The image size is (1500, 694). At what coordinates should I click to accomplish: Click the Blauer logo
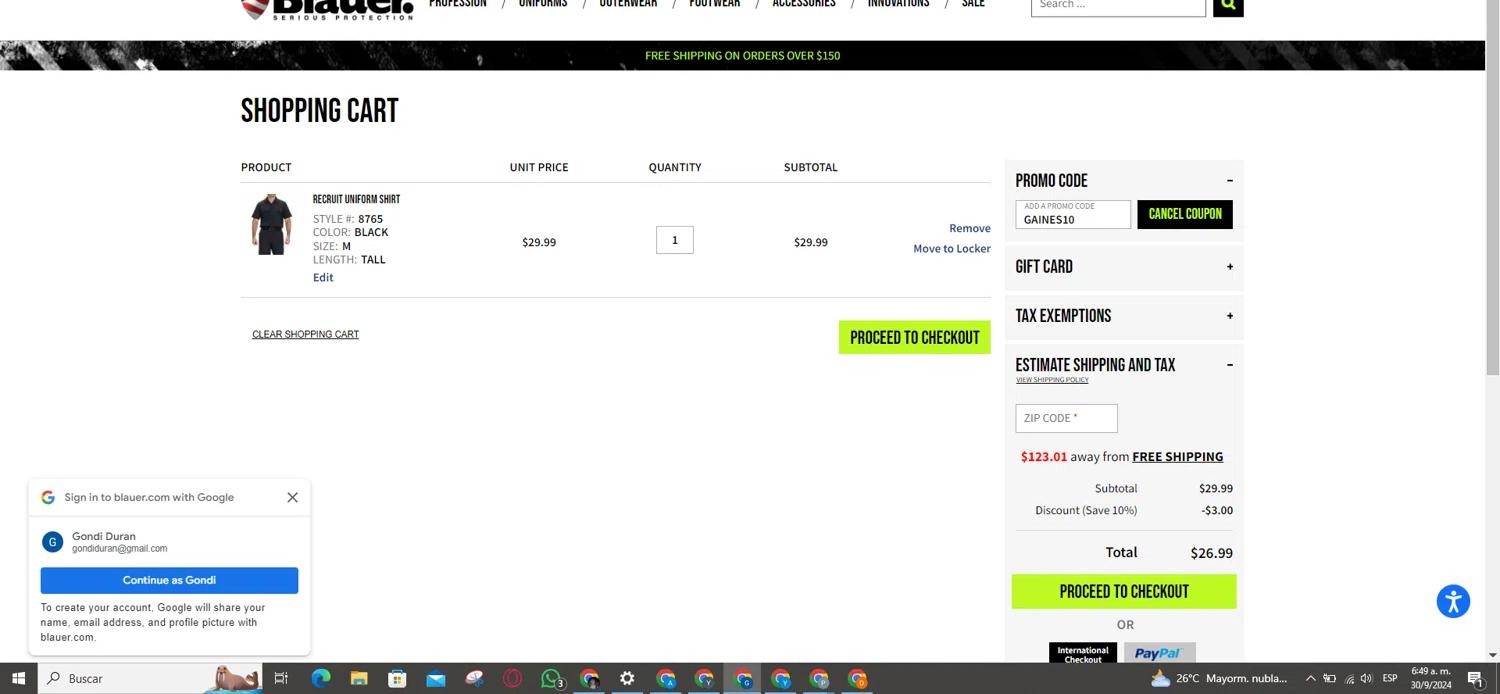(x=327, y=8)
